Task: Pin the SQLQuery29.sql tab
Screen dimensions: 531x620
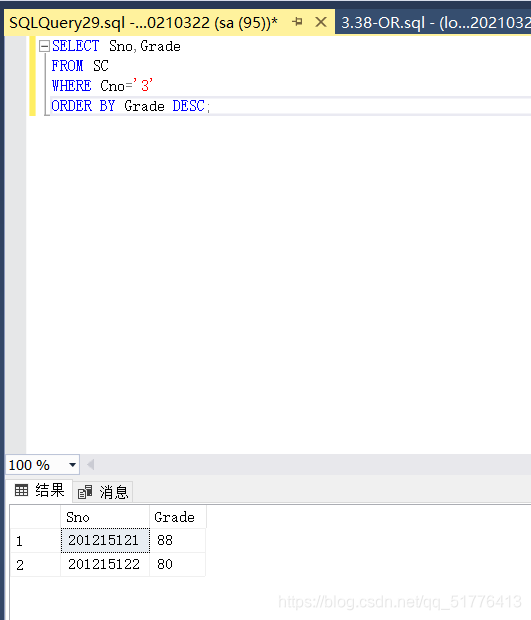Action: pyautogui.click(x=297, y=22)
